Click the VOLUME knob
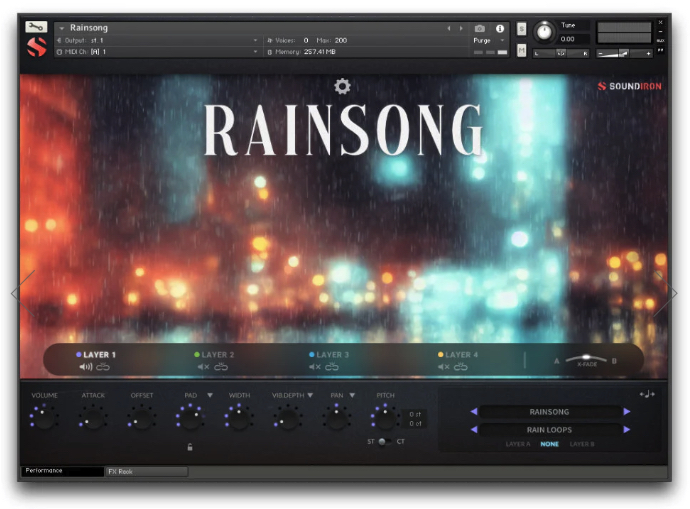The image size is (690, 509). click(x=44, y=417)
